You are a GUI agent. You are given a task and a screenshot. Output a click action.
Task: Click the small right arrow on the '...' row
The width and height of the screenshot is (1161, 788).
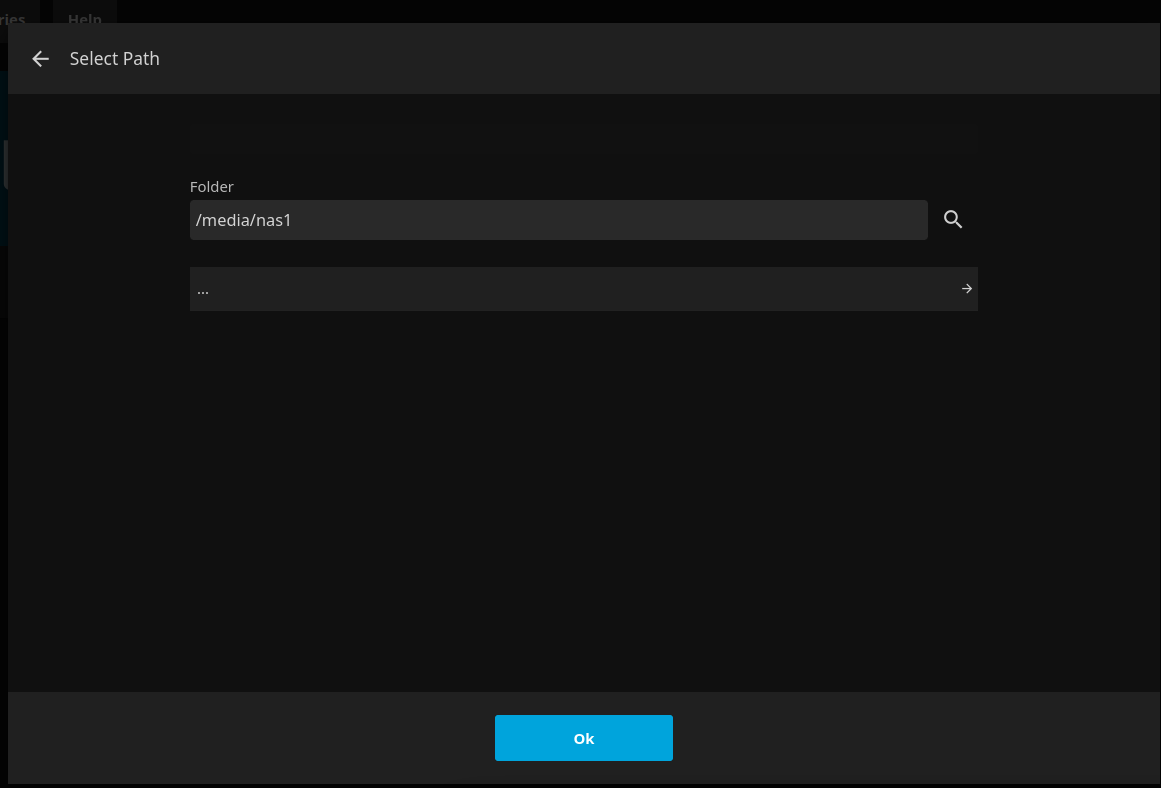coord(966,289)
